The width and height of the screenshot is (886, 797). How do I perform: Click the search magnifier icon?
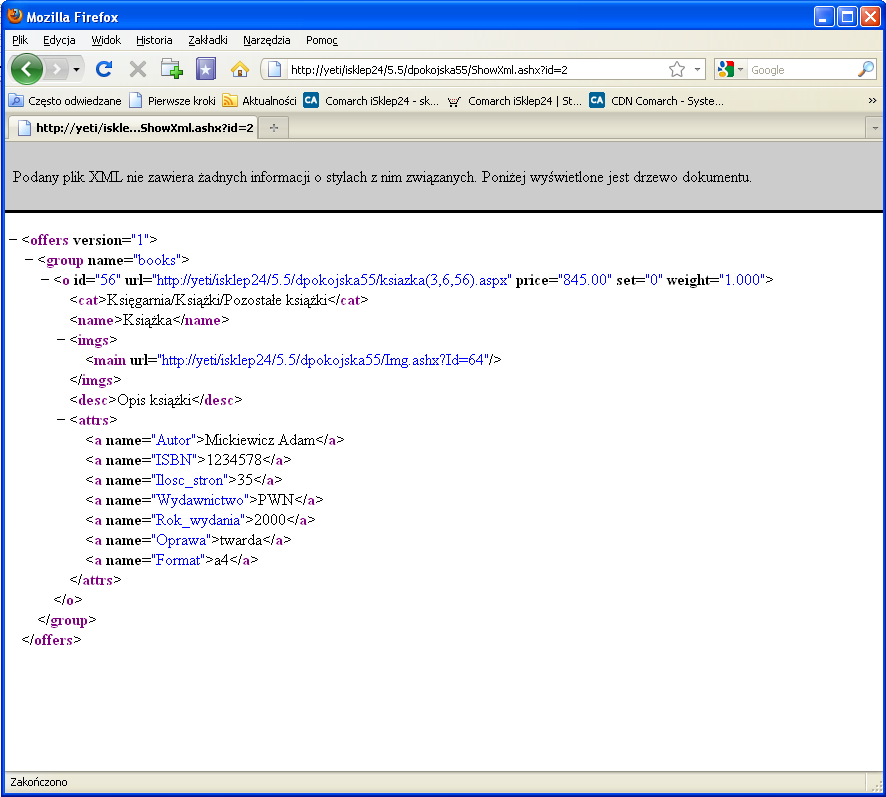pyautogui.click(x=866, y=70)
